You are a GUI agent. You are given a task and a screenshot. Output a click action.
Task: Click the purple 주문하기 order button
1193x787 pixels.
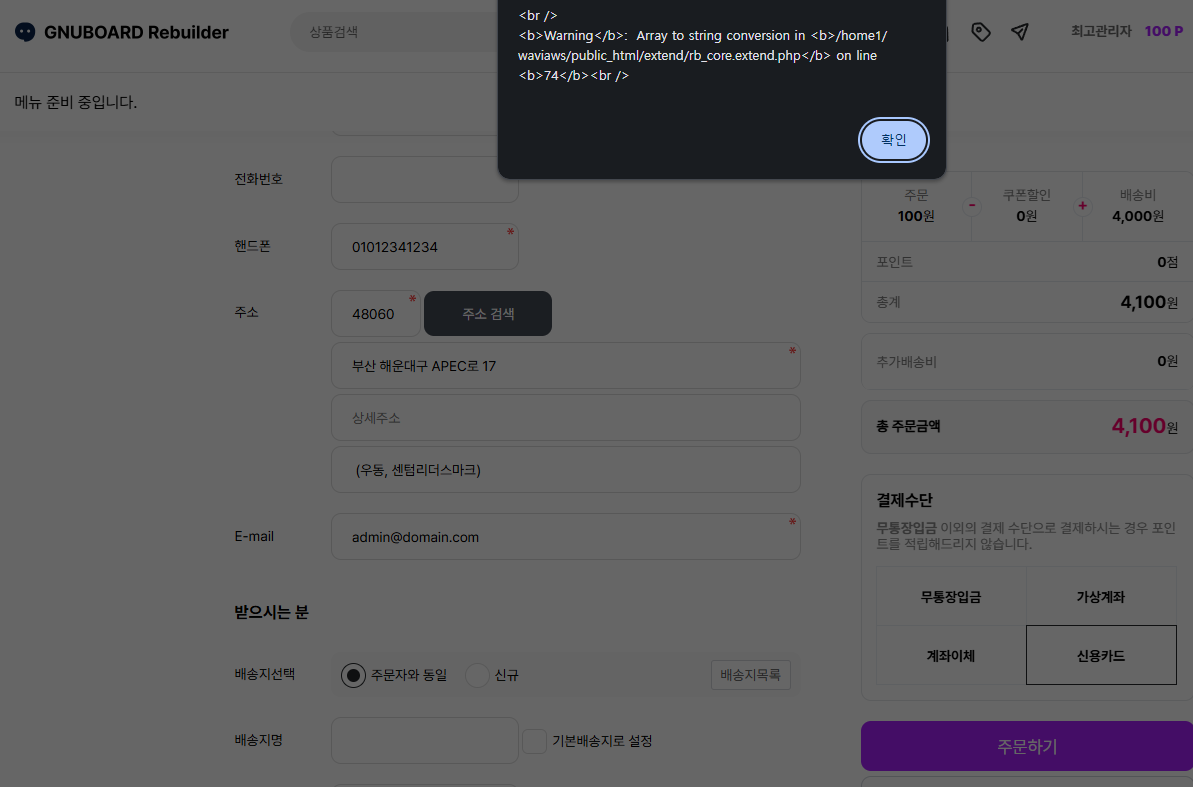click(1027, 747)
